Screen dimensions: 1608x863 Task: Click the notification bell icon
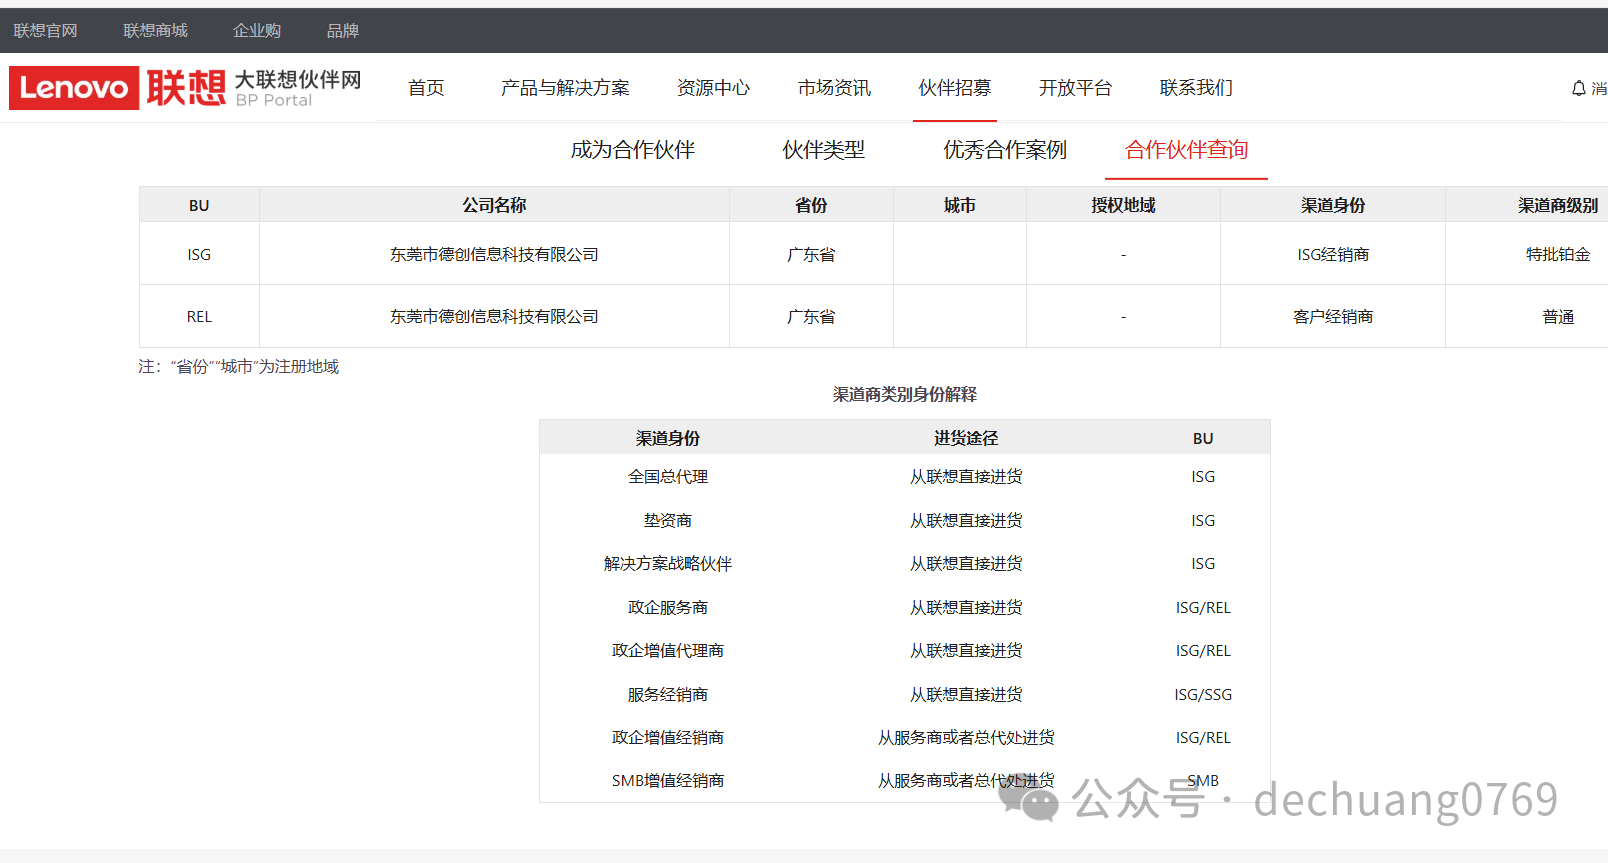[1579, 88]
